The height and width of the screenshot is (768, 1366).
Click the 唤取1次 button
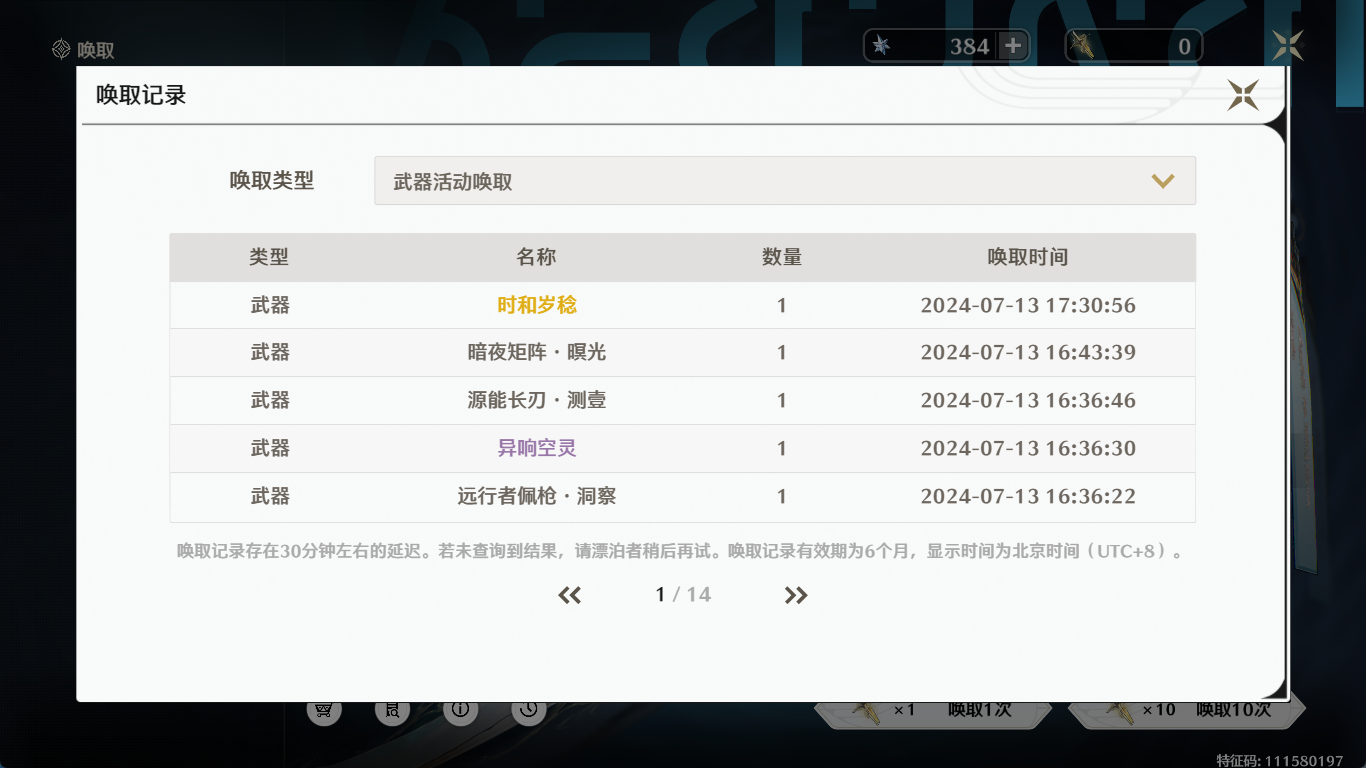click(933, 712)
